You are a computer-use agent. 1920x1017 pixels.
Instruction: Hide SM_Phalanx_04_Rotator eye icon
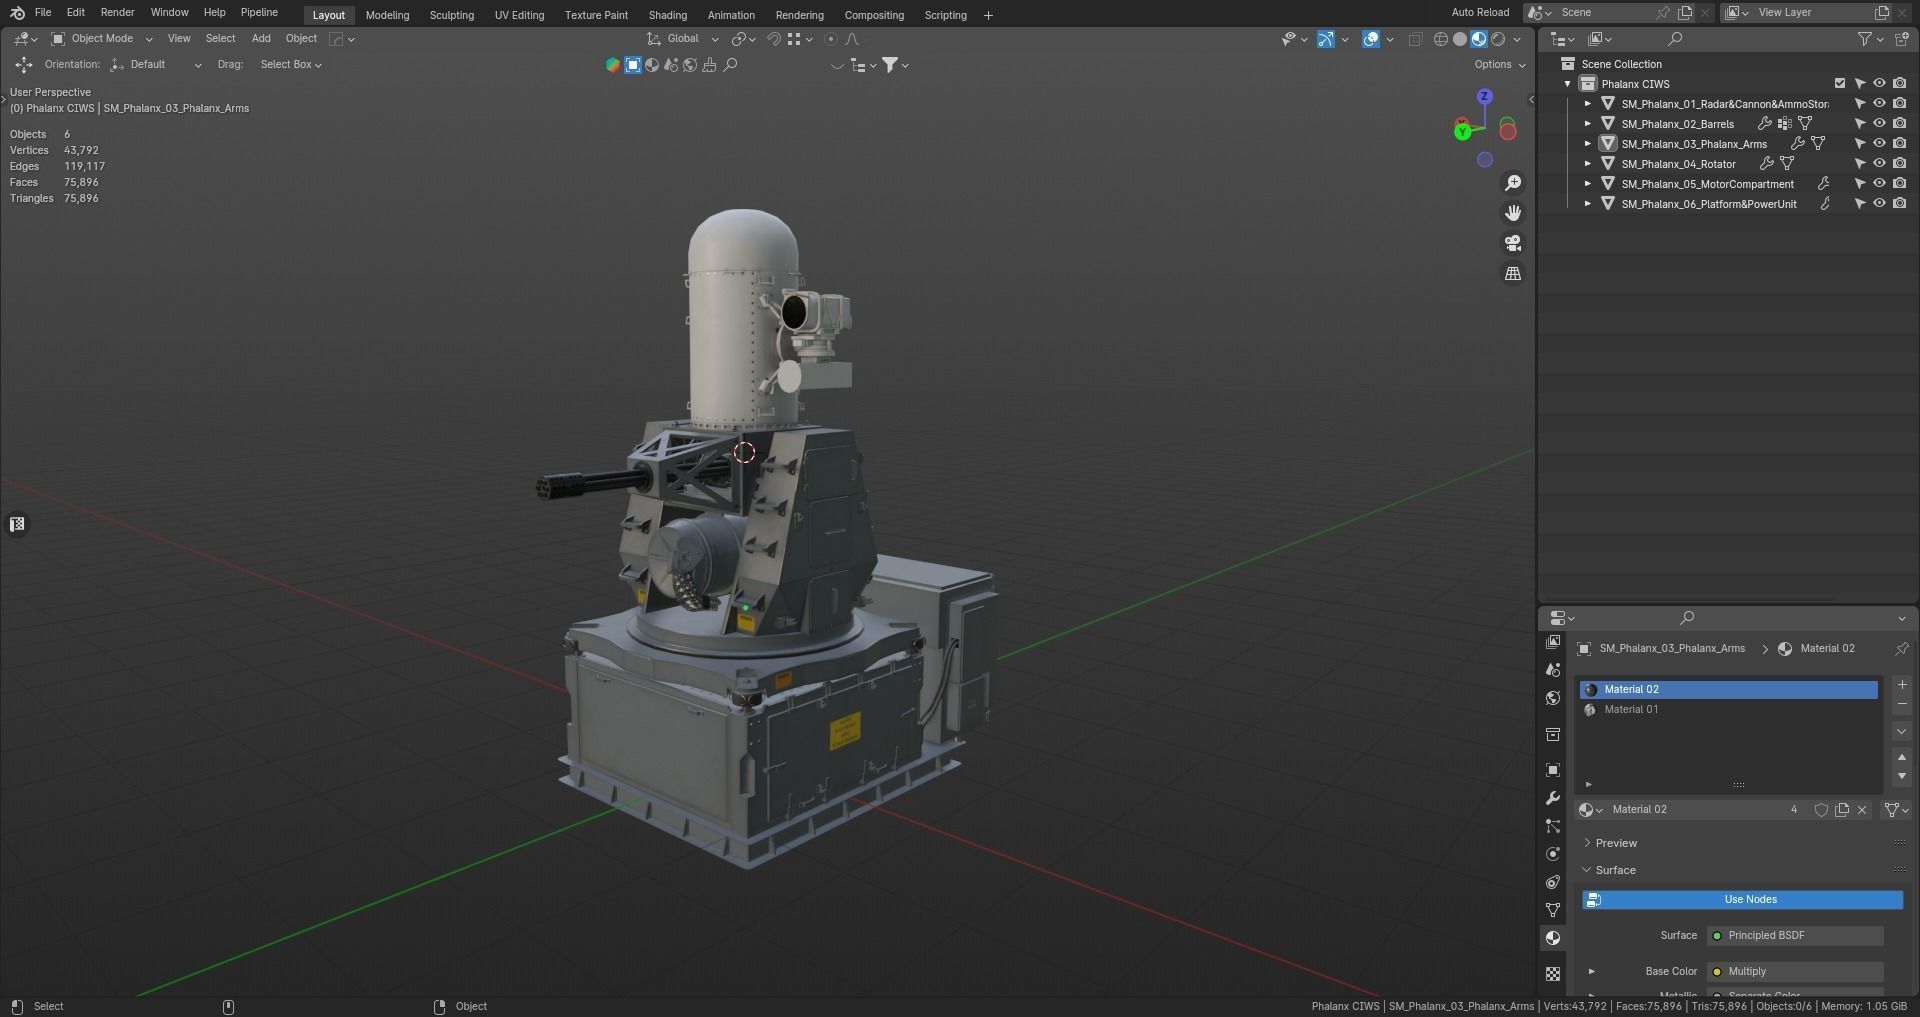click(1879, 164)
